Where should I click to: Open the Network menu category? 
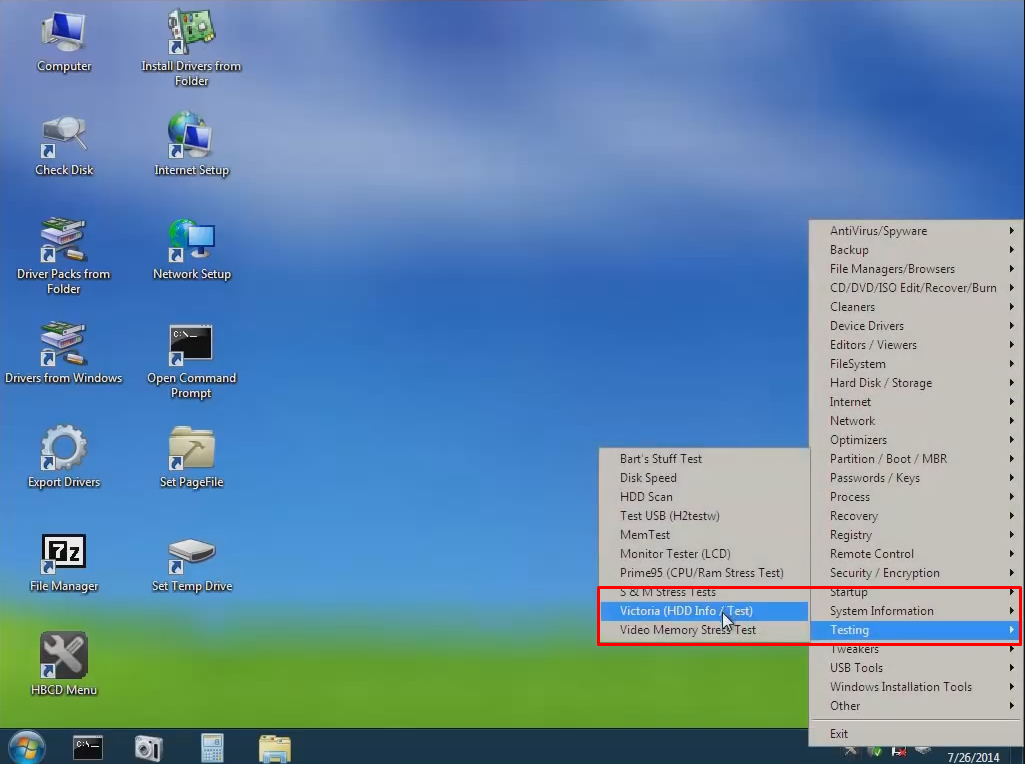915,420
